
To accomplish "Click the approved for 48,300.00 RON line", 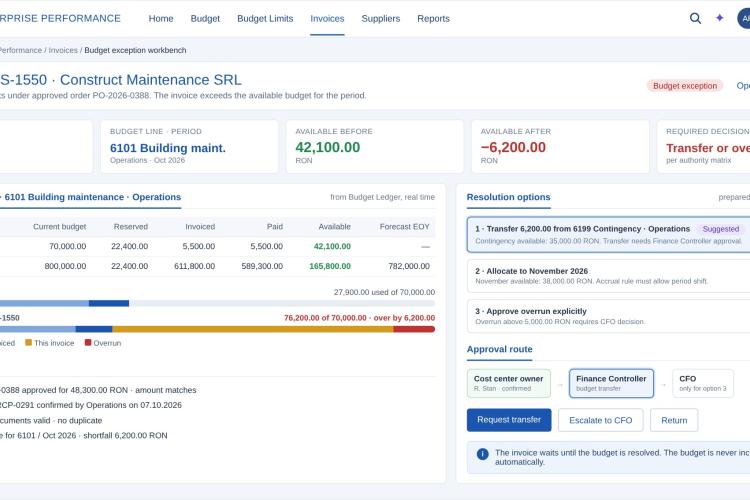I will (x=98, y=390).
